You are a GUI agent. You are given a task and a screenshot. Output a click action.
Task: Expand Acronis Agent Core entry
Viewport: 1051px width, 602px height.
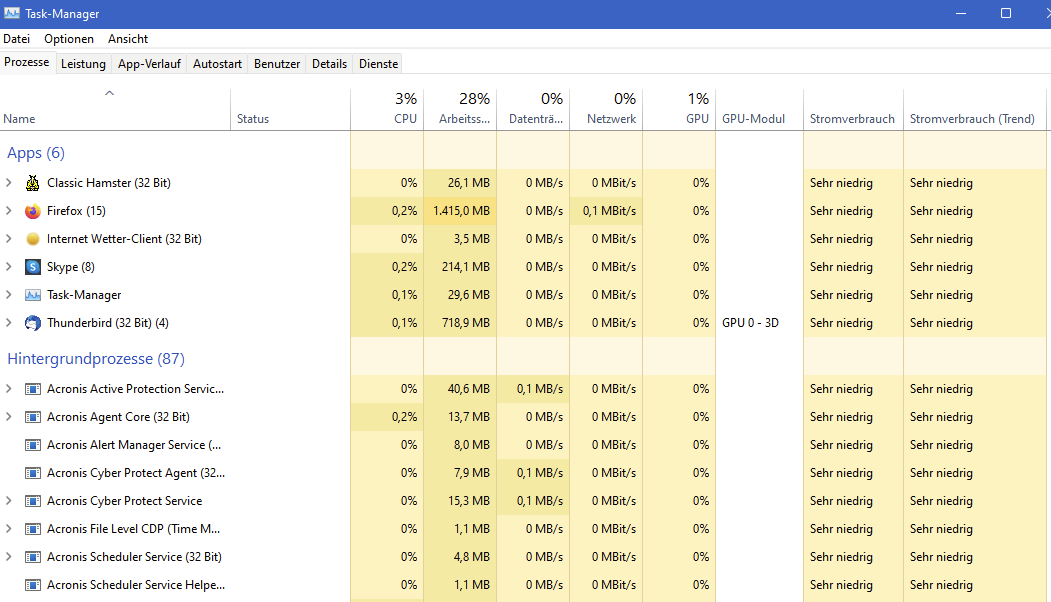tap(9, 417)
